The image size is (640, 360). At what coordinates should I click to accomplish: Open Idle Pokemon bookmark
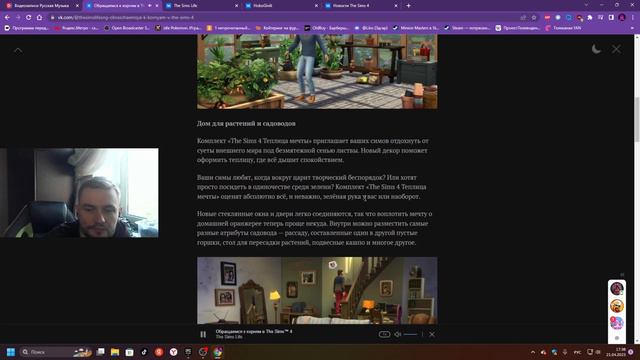(x=178, y=28)
